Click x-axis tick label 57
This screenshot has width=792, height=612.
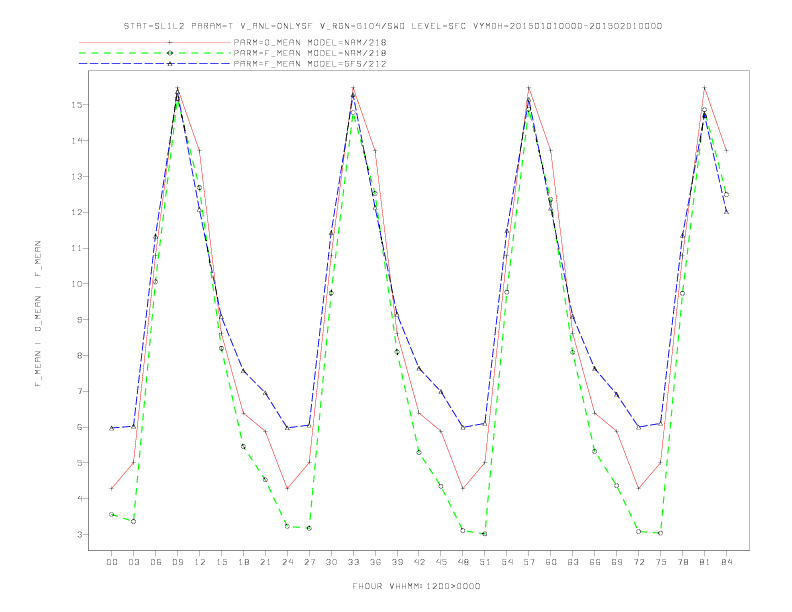(x=529, y=562)
